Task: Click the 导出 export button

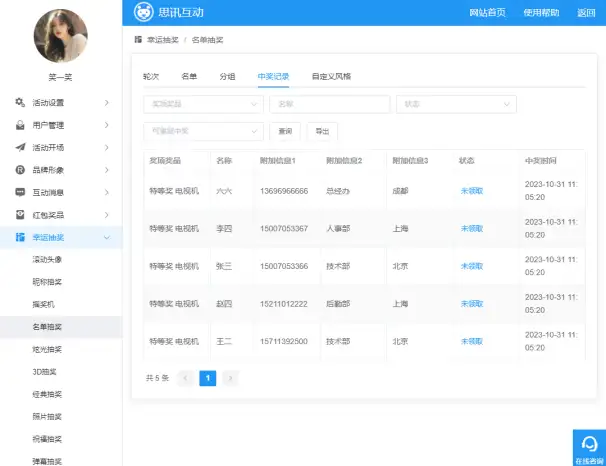Action: point(322,131)
